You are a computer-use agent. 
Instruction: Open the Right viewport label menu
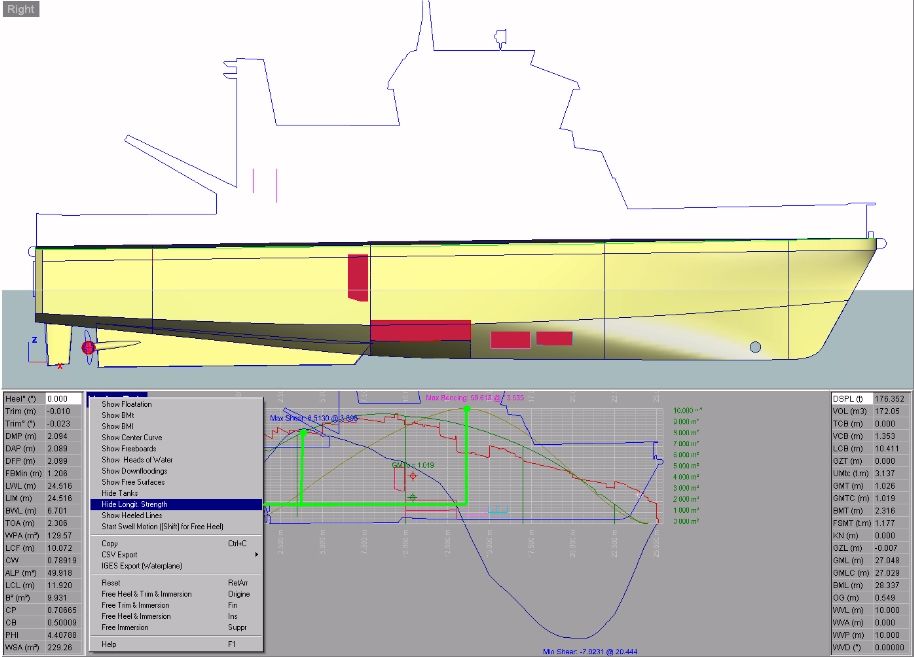(x=21, y=9)
